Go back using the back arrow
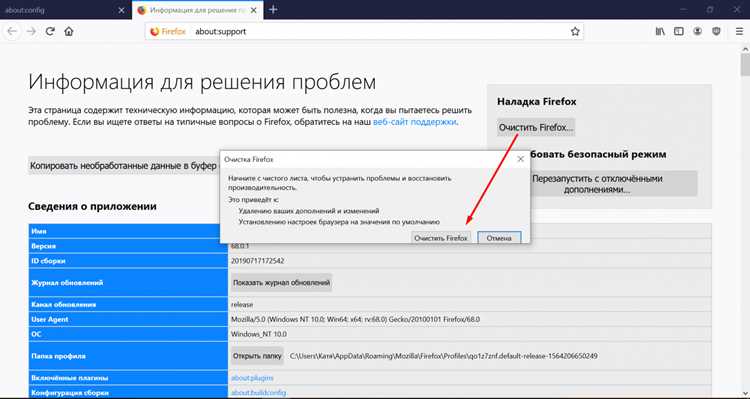The width and height of the screenshot is (750, 399). (12, 32)
